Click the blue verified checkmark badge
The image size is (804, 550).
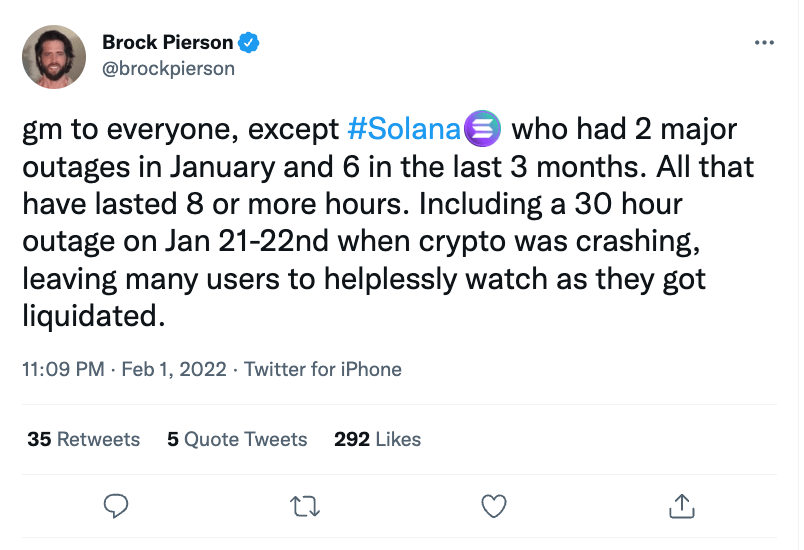click(x=250, y=43)
